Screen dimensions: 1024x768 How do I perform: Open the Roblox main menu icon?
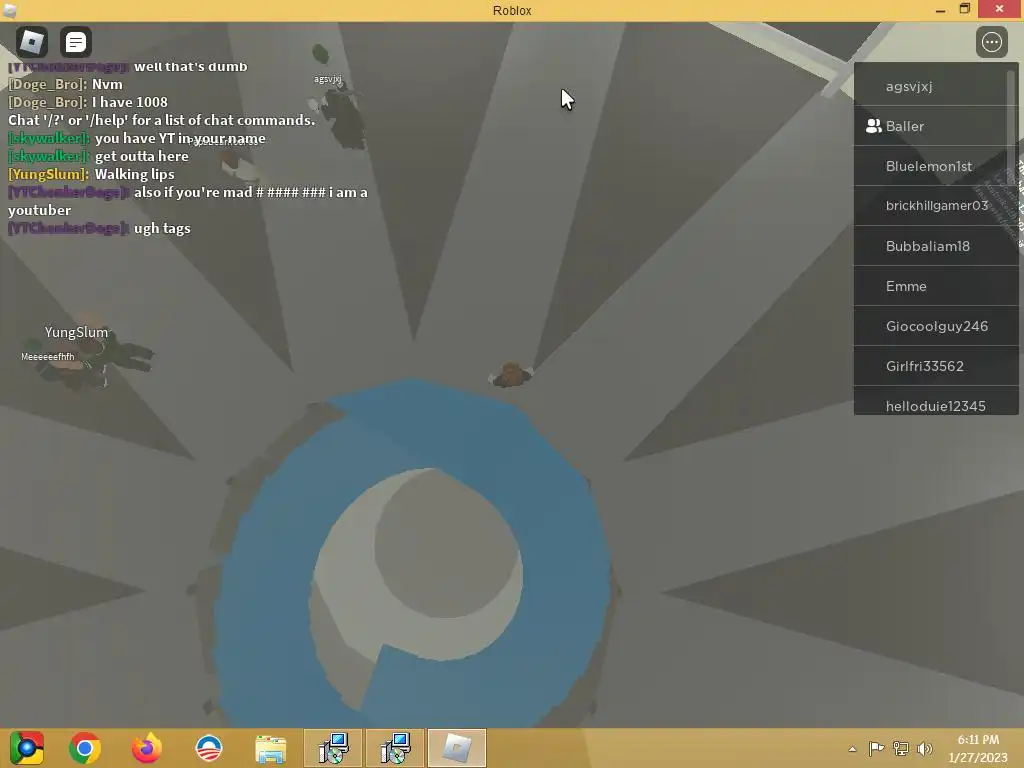pyautogui.click(x=32, y=42)
